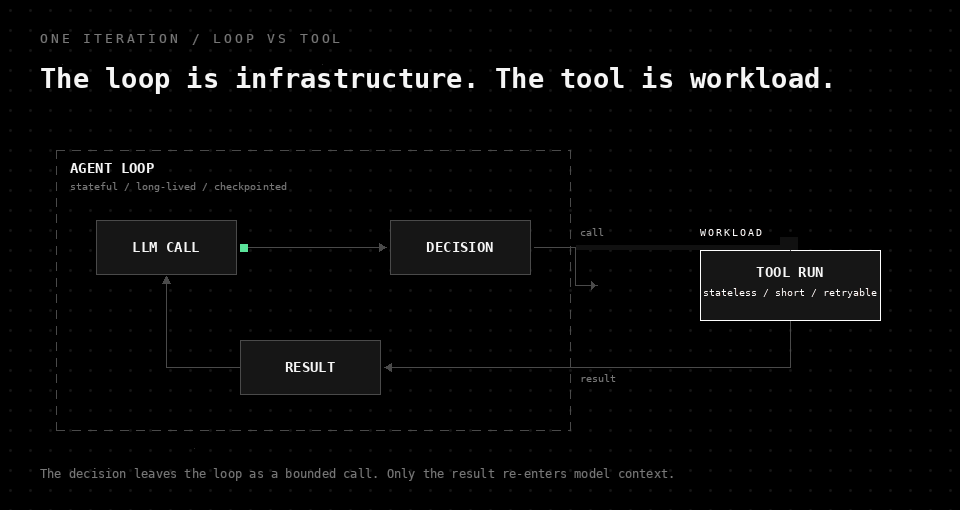Screen dimensions: 960x510
Task: Click the footer caption about bounded call
Action: click(x=357, y=474)
